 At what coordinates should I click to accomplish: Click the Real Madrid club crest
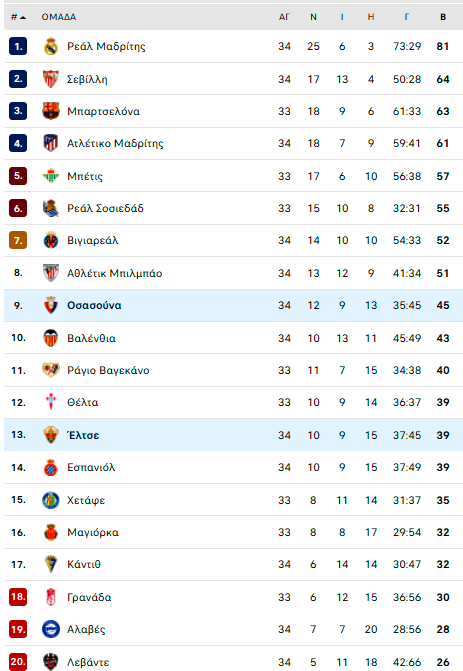point(50,46)
